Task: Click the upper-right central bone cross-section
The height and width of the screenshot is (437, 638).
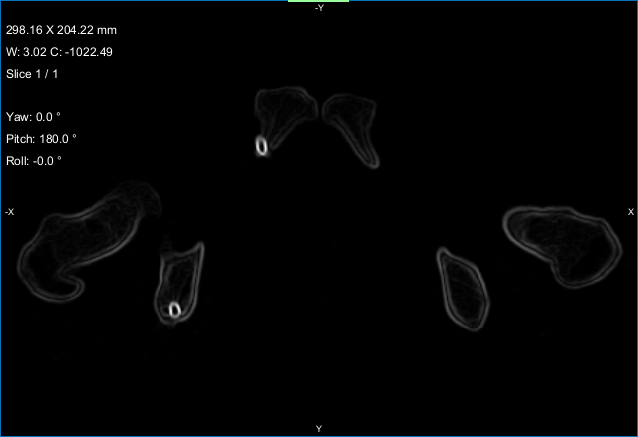Action: [354, 125]
